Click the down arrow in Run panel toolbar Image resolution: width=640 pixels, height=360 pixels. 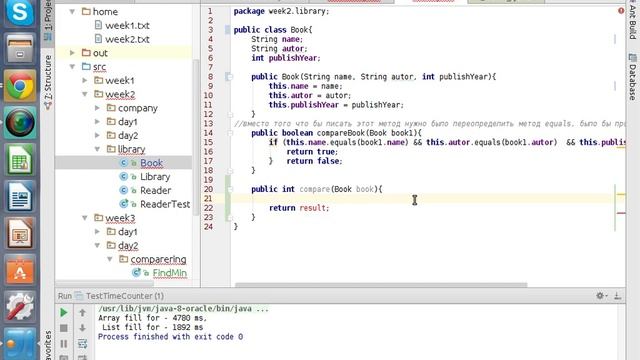click(82, 328)
